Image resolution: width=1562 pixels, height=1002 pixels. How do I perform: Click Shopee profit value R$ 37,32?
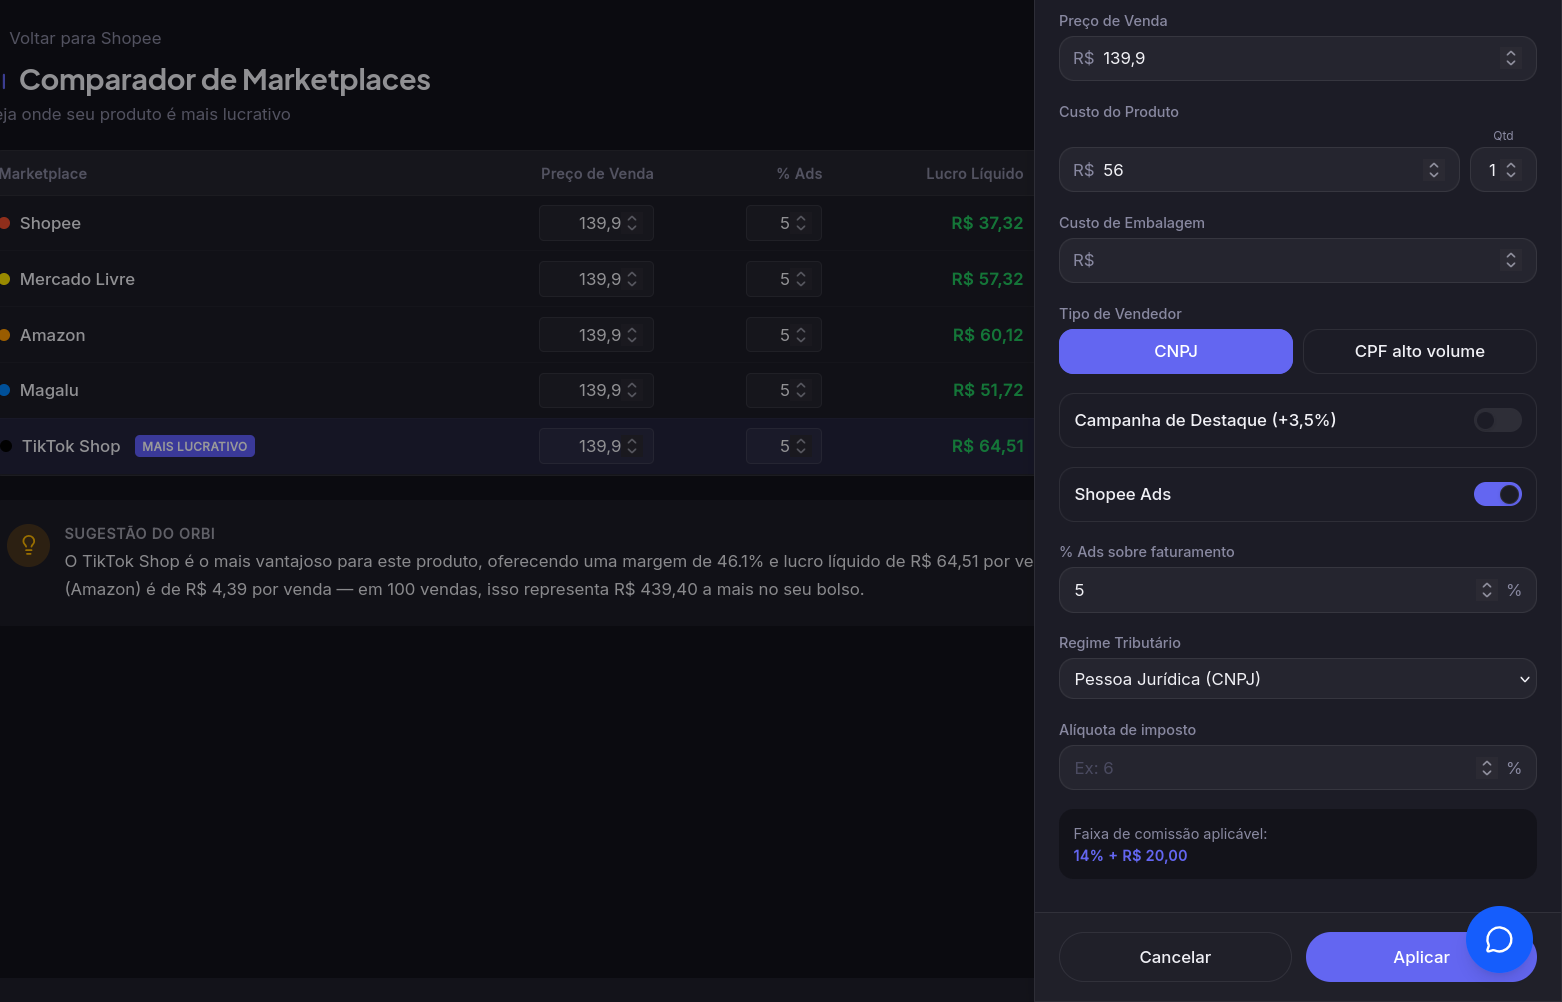point(987,223)
